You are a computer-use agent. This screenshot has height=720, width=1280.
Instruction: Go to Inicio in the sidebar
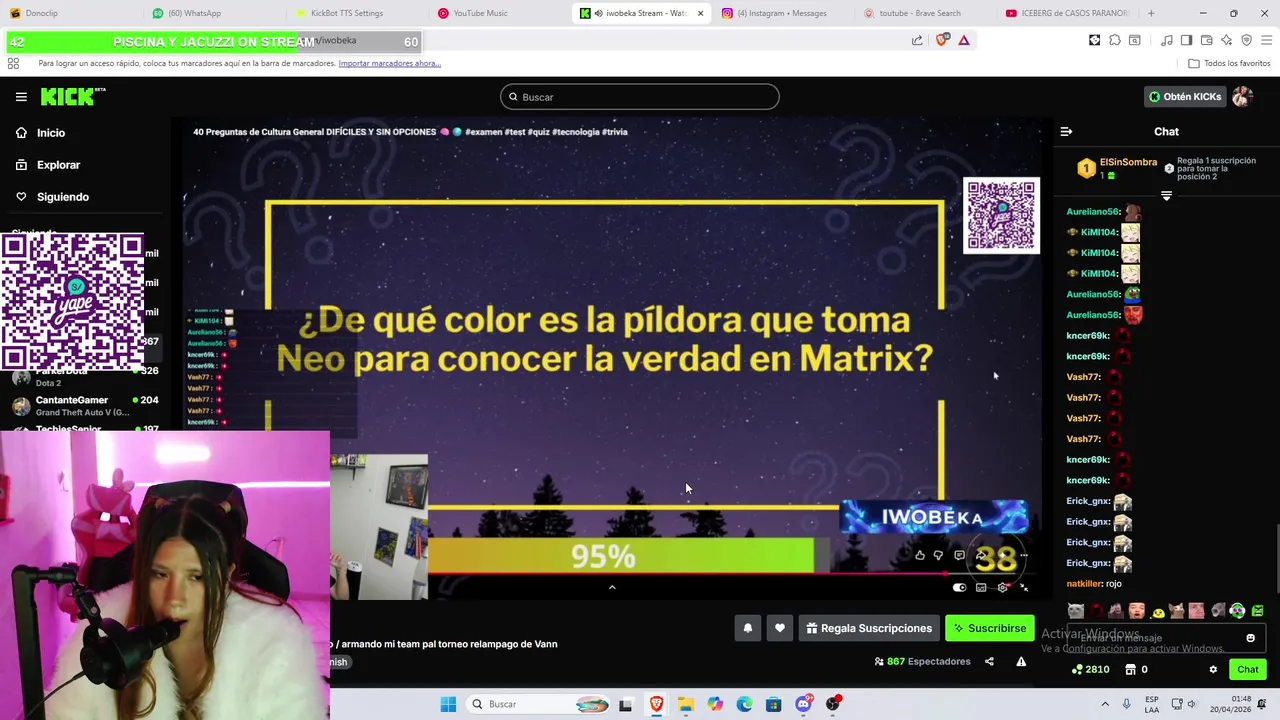coord(51,133)
